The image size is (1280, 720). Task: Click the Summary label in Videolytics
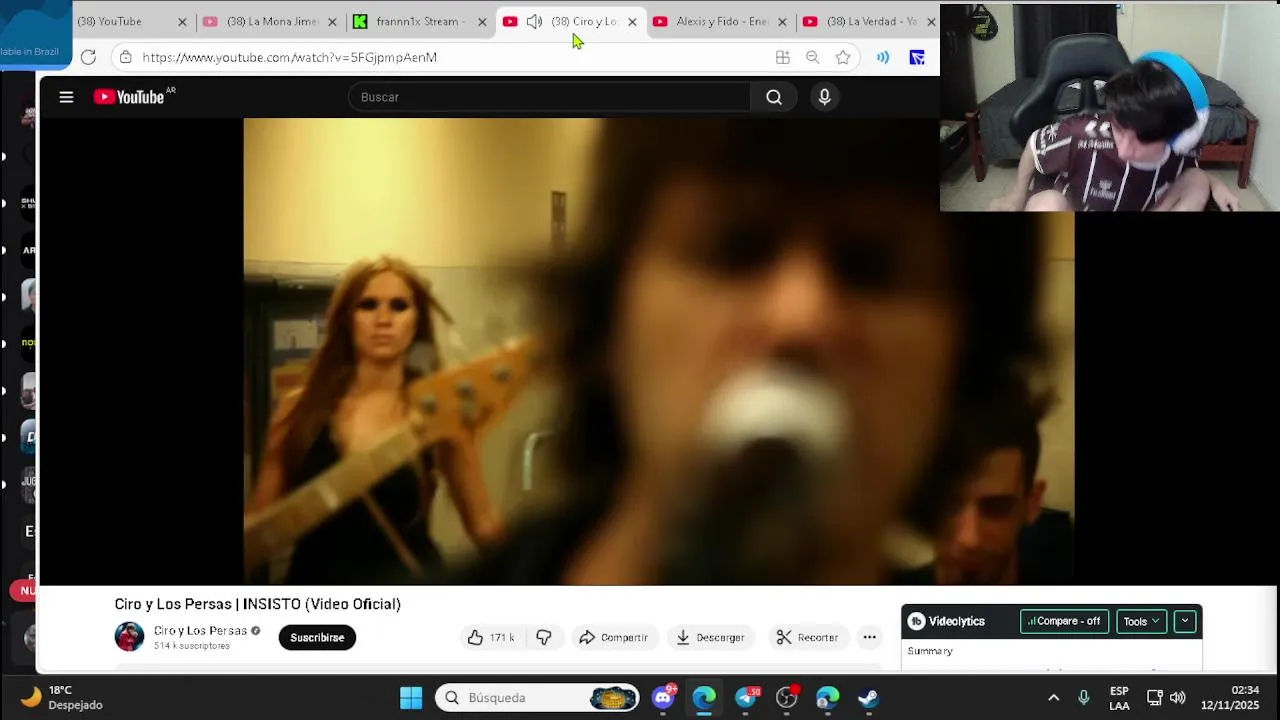coord(930,651)
